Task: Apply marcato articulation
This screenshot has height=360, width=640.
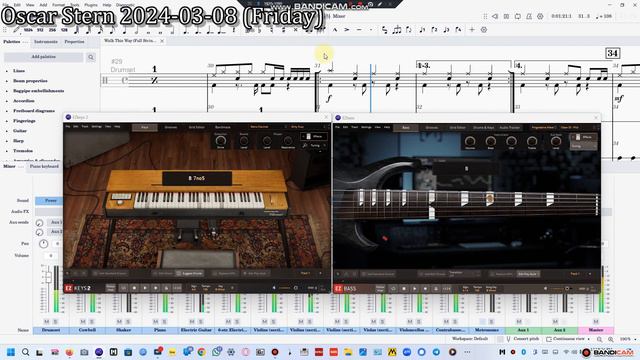Action: pos(335,30)
